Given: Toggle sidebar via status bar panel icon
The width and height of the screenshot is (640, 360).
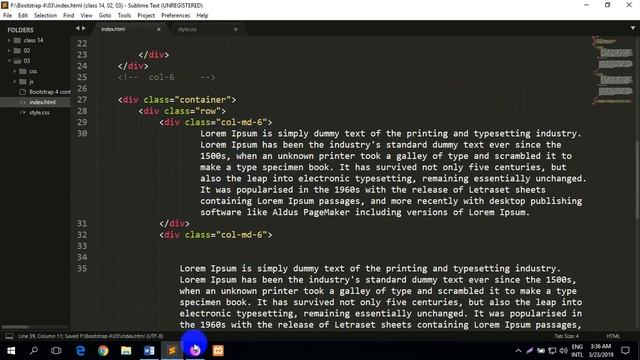Looking at the screenshot, I should pyautogui.click(x=9, y=336).
